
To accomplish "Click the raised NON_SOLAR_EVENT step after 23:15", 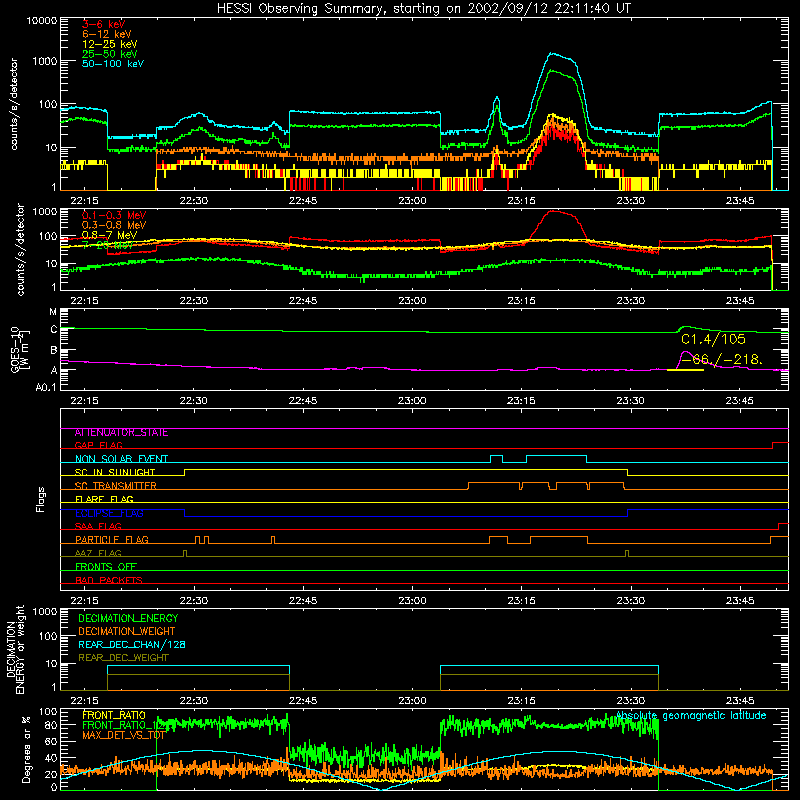I will 556,456.
